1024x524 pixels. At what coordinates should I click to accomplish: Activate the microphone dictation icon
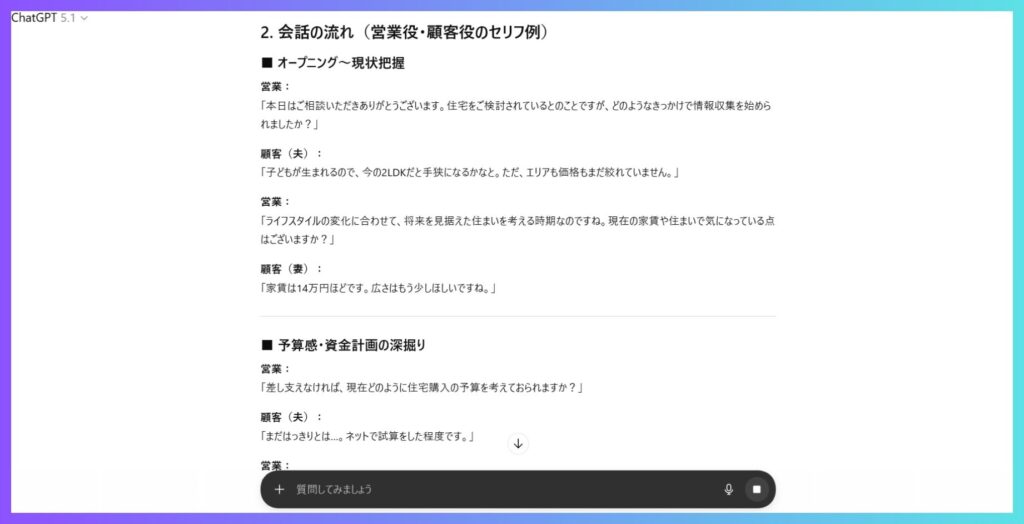(x=728, y=489)
